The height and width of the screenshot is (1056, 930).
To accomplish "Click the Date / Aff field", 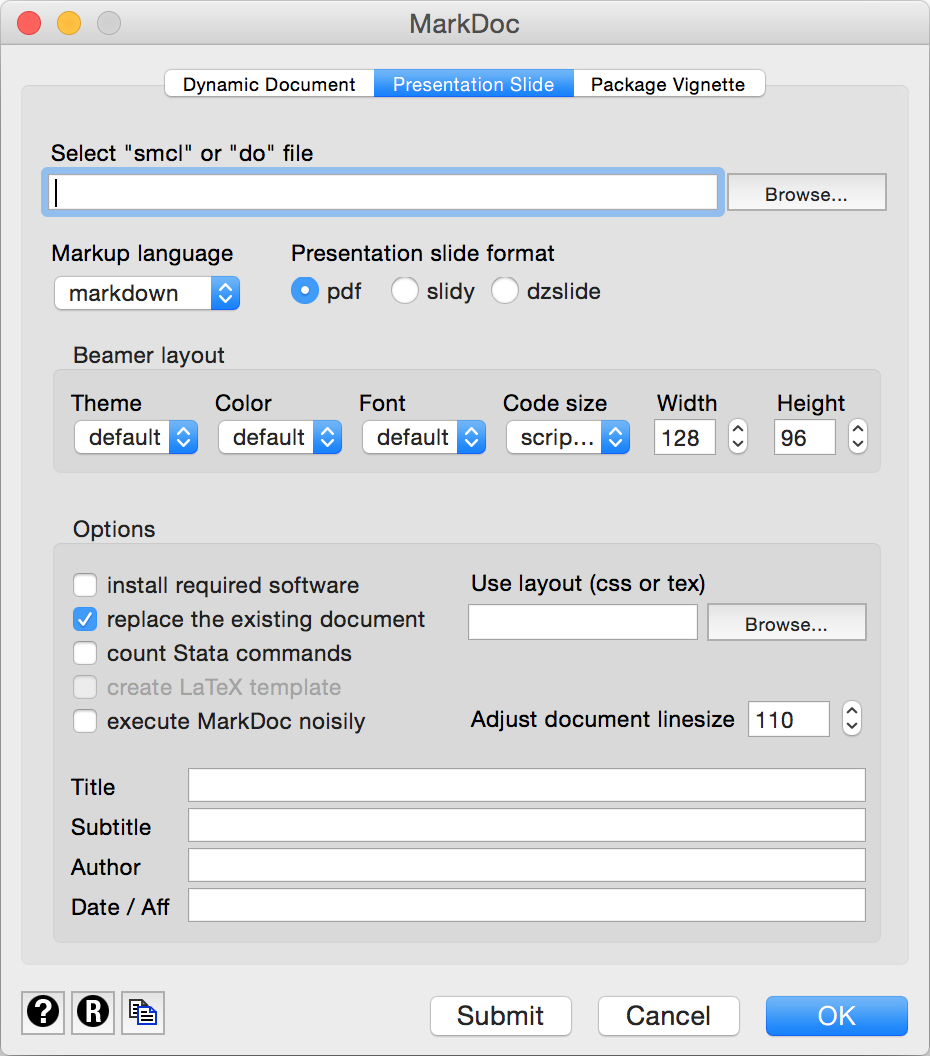I will pos(527,905).
